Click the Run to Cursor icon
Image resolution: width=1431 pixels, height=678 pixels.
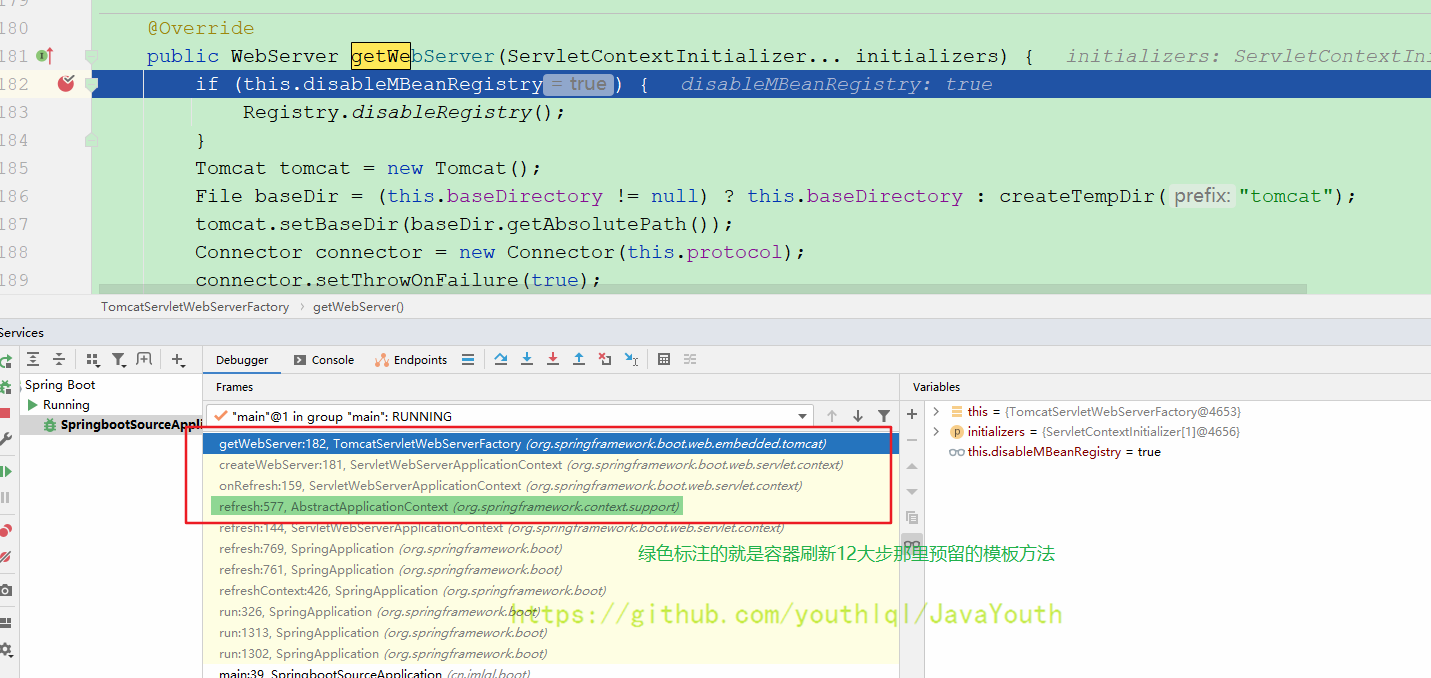click(631, 360)
